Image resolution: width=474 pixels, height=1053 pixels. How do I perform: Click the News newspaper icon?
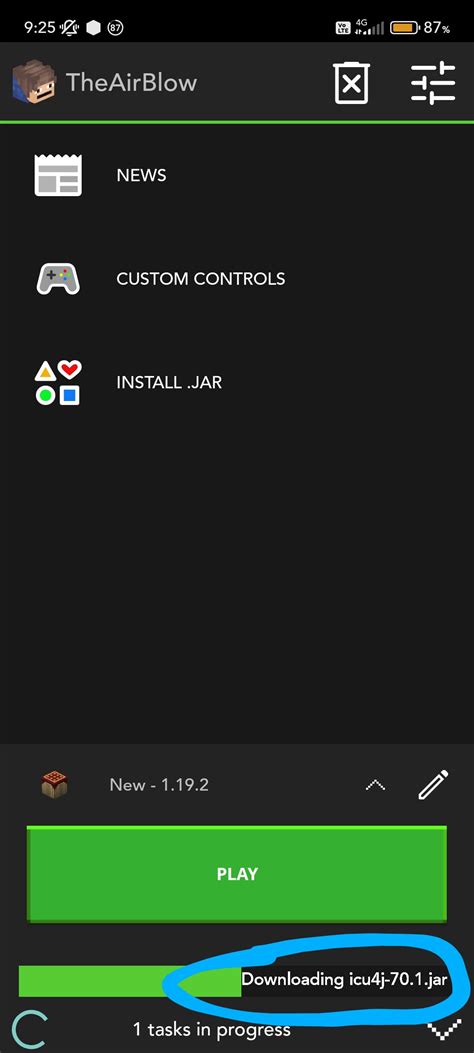click(58, 175)
